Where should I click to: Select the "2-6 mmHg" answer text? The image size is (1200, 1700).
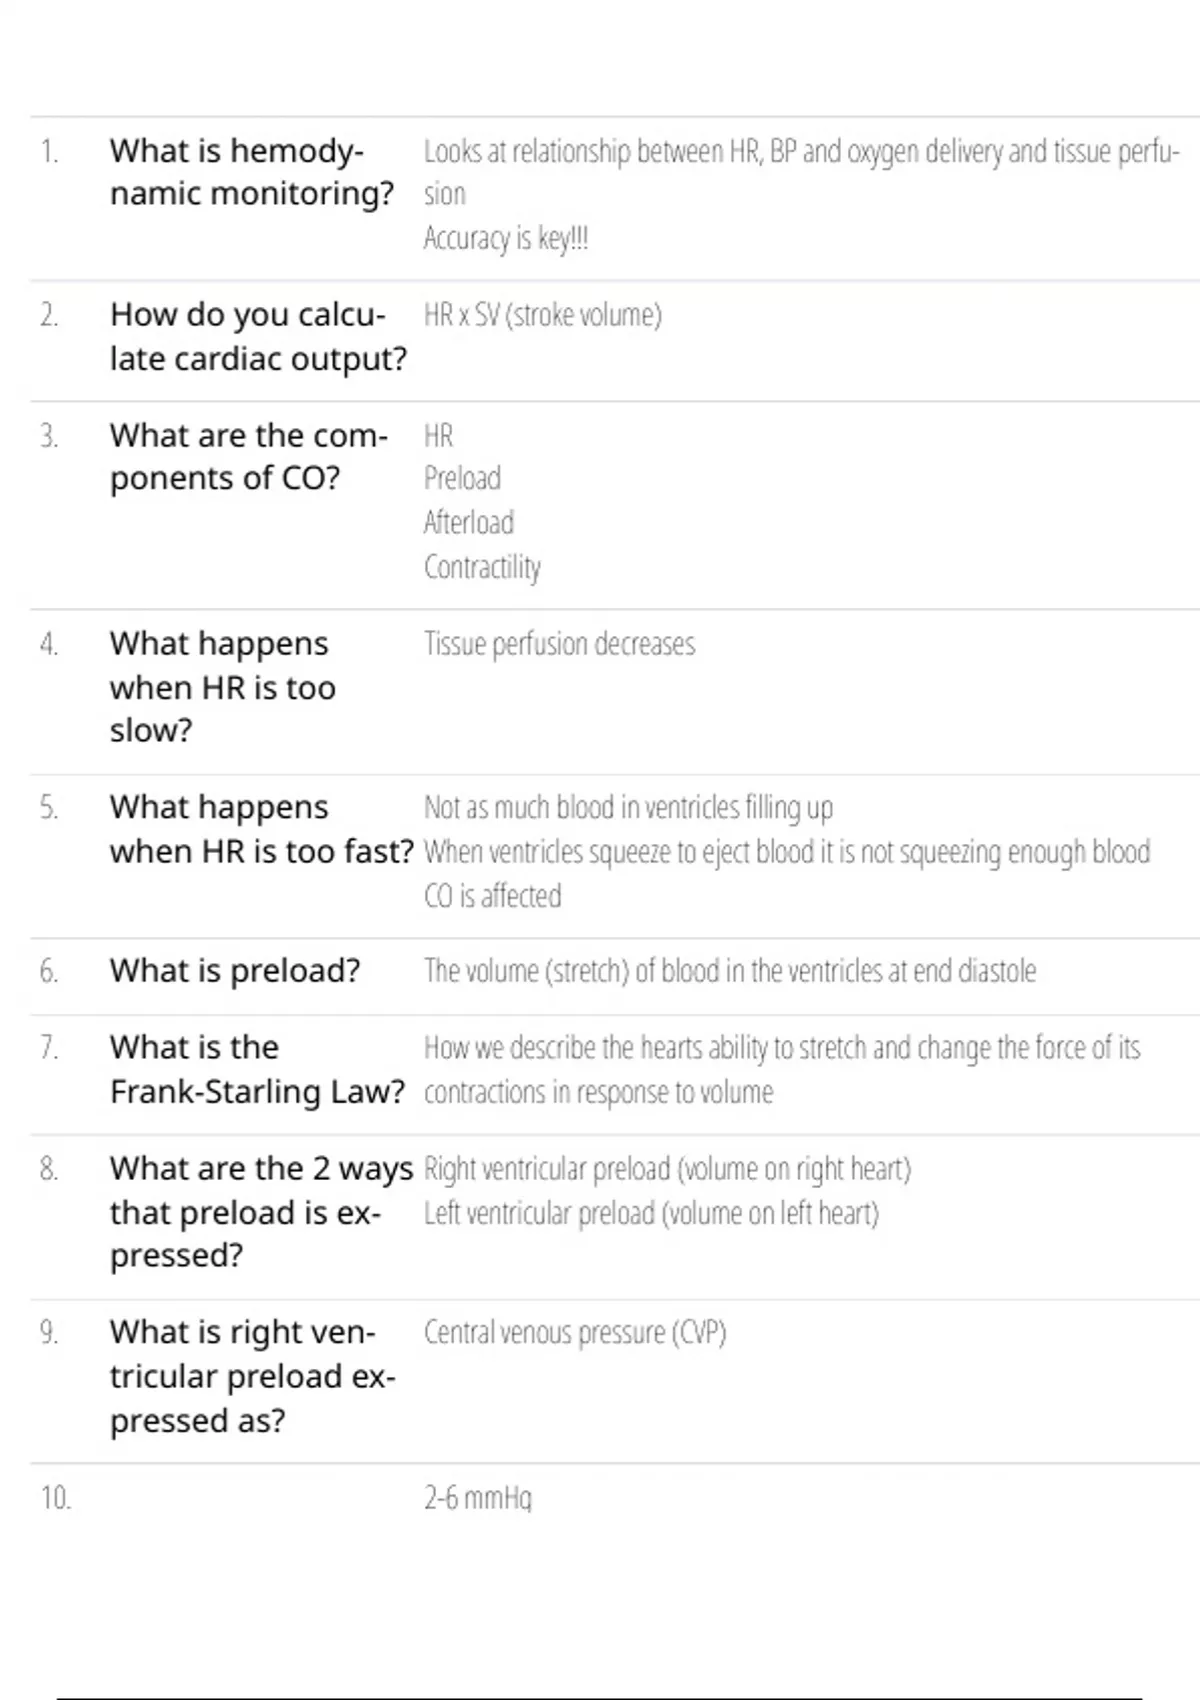click(478, 1498)
